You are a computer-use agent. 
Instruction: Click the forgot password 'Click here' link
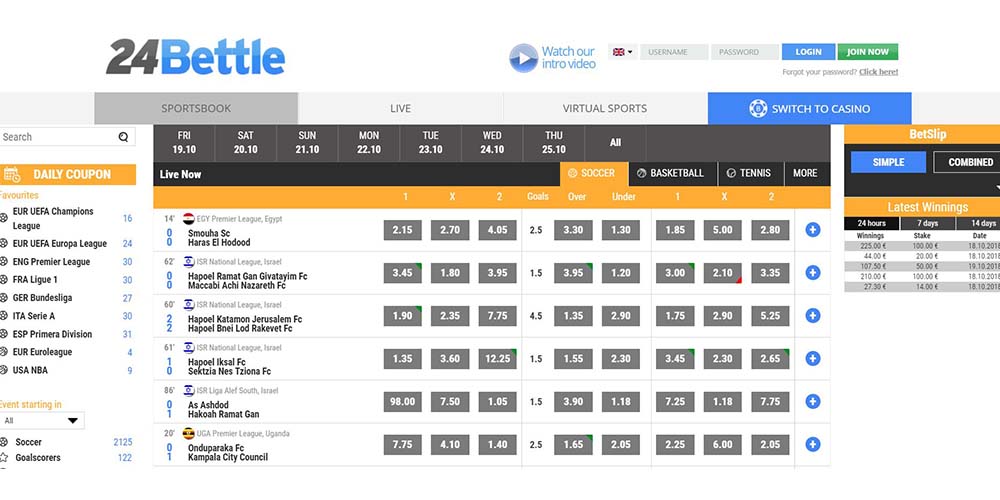pos(878,72)
